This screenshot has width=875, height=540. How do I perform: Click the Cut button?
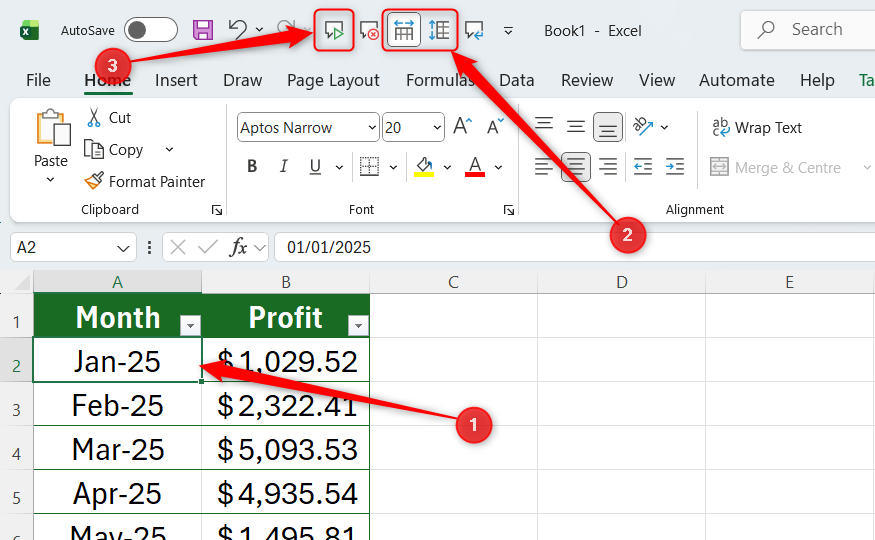pyautogui.click(x=109, y=118)
